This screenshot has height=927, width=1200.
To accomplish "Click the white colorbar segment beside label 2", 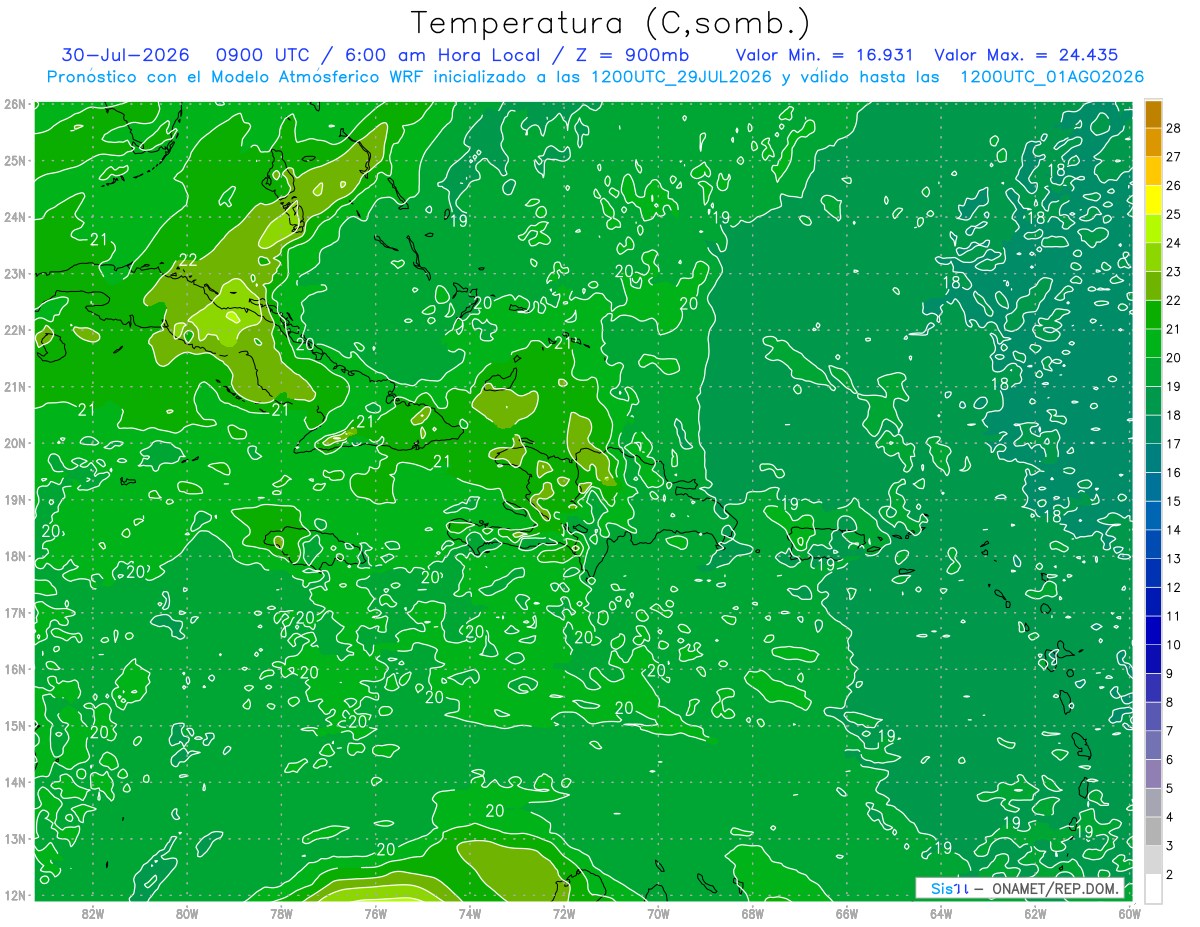I will (x=1153, y=889).
